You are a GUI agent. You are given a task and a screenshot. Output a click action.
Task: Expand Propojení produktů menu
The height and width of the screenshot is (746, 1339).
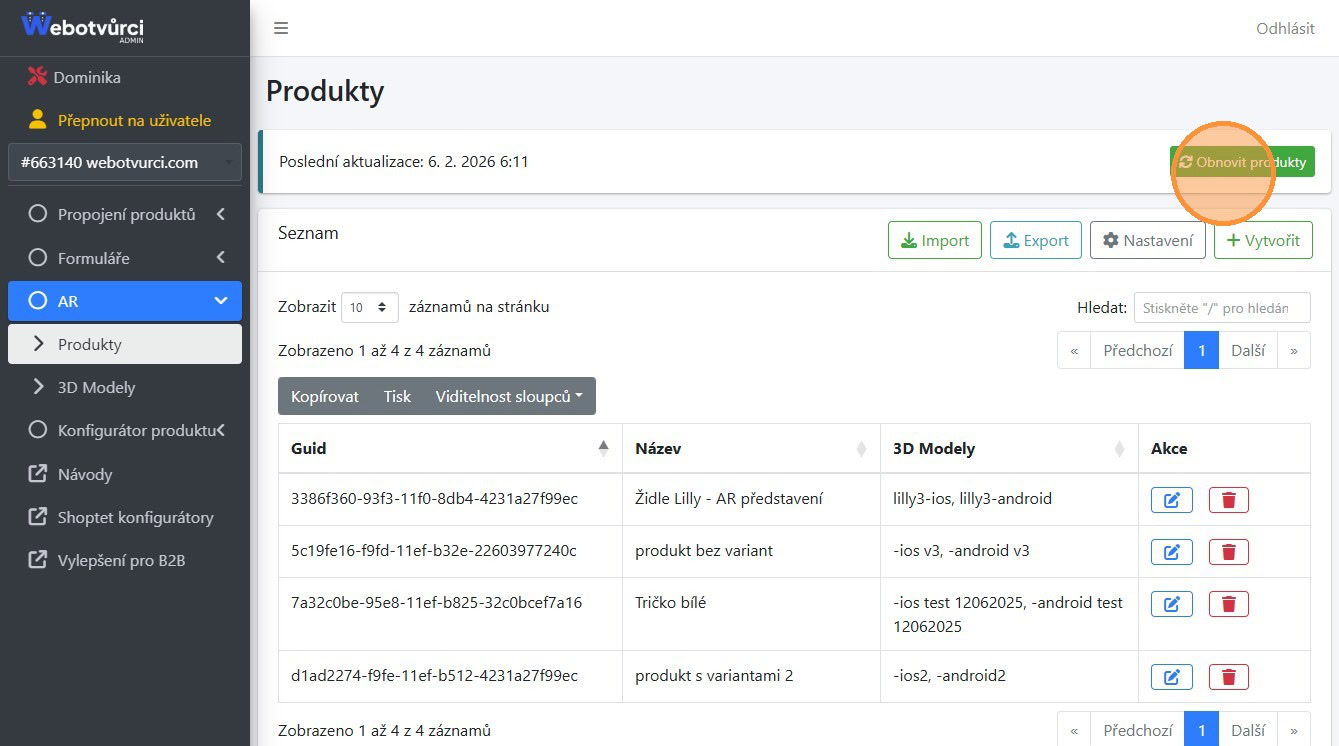[124, 214]
